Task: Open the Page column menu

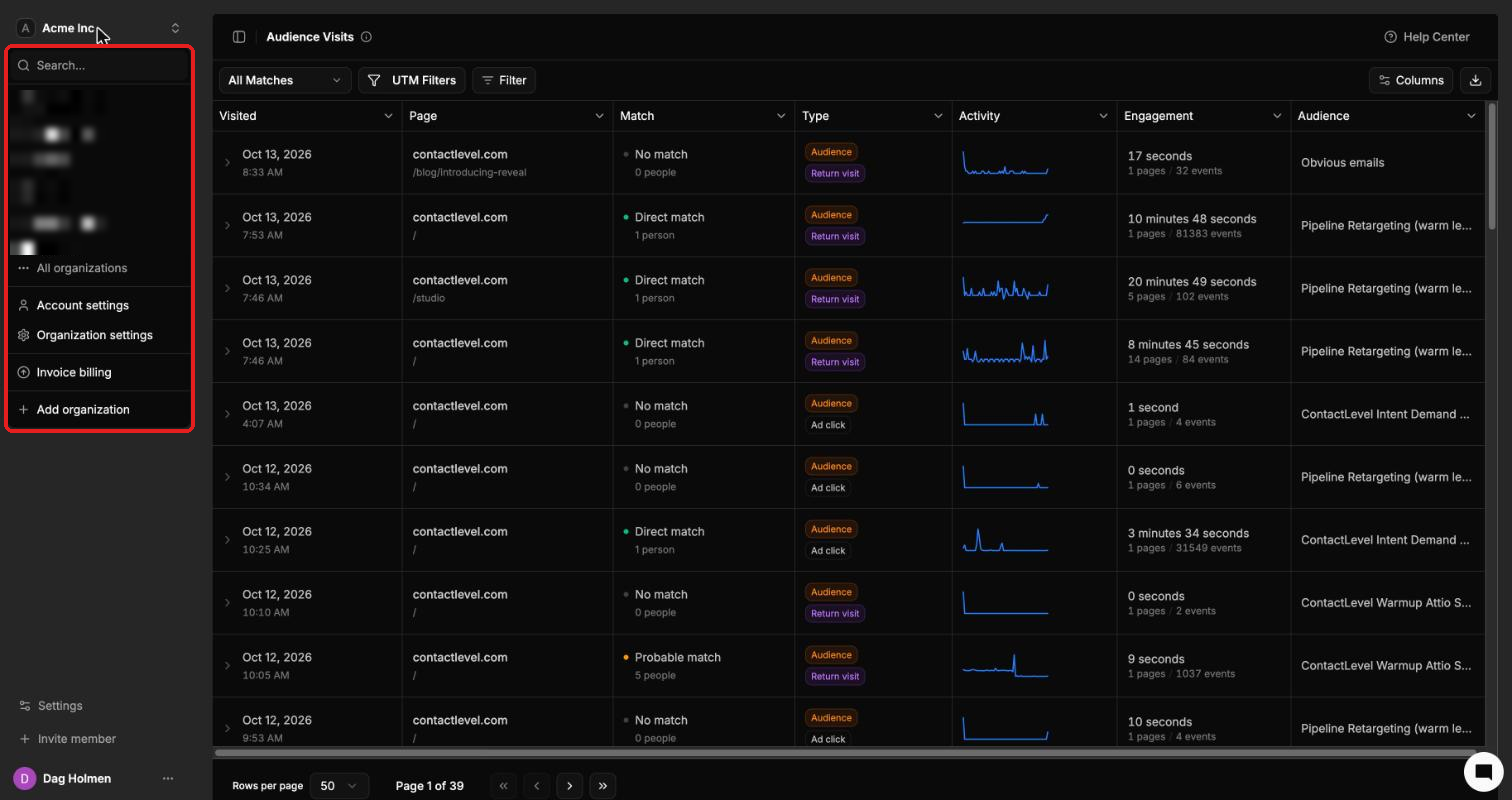Action: 599,116
